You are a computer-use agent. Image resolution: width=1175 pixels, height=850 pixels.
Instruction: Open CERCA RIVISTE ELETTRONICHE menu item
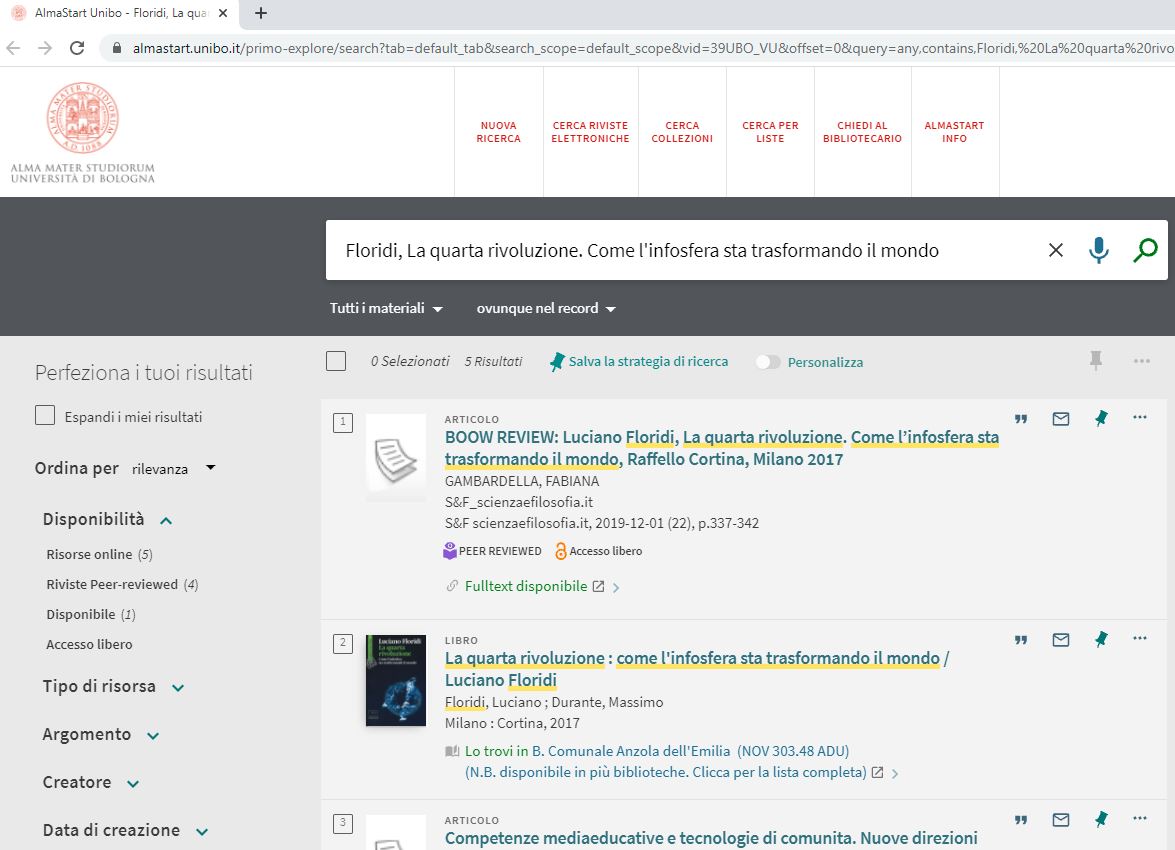[x=590, y=132]
